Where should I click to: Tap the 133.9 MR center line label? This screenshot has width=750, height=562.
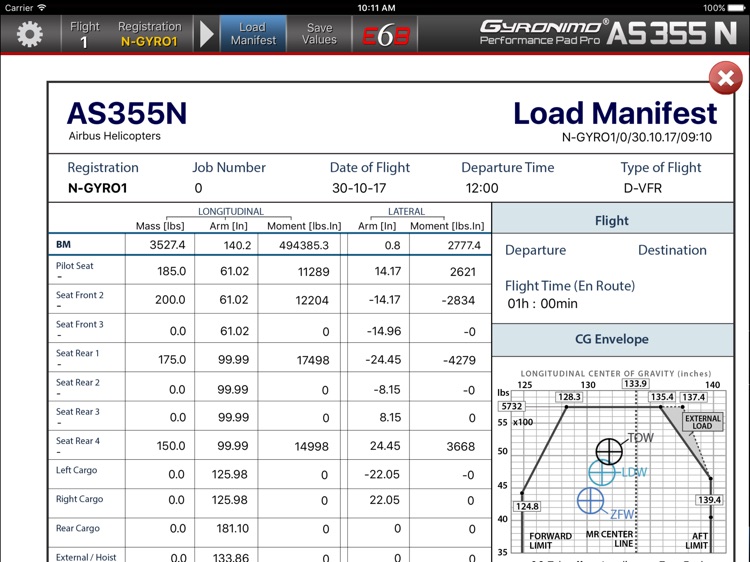pyautogui.click(x=635, y=384)
